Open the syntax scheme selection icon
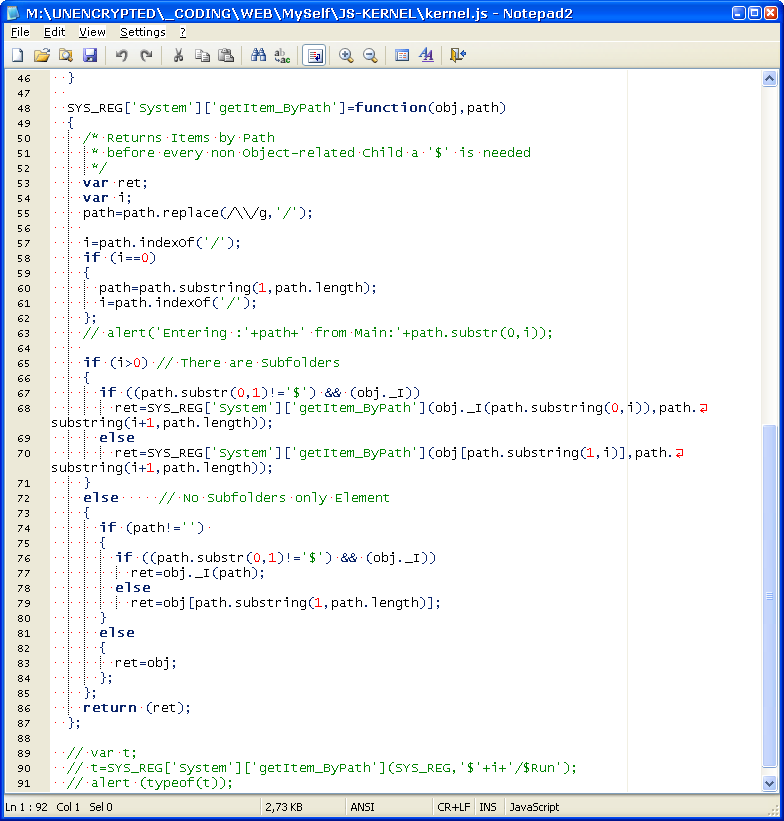 402,55
